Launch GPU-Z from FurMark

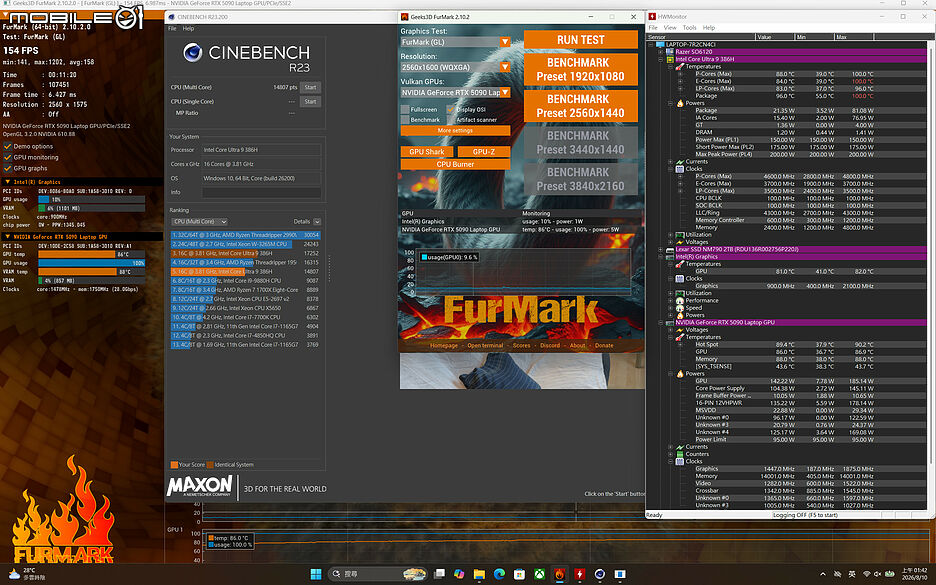coord(484,152)
